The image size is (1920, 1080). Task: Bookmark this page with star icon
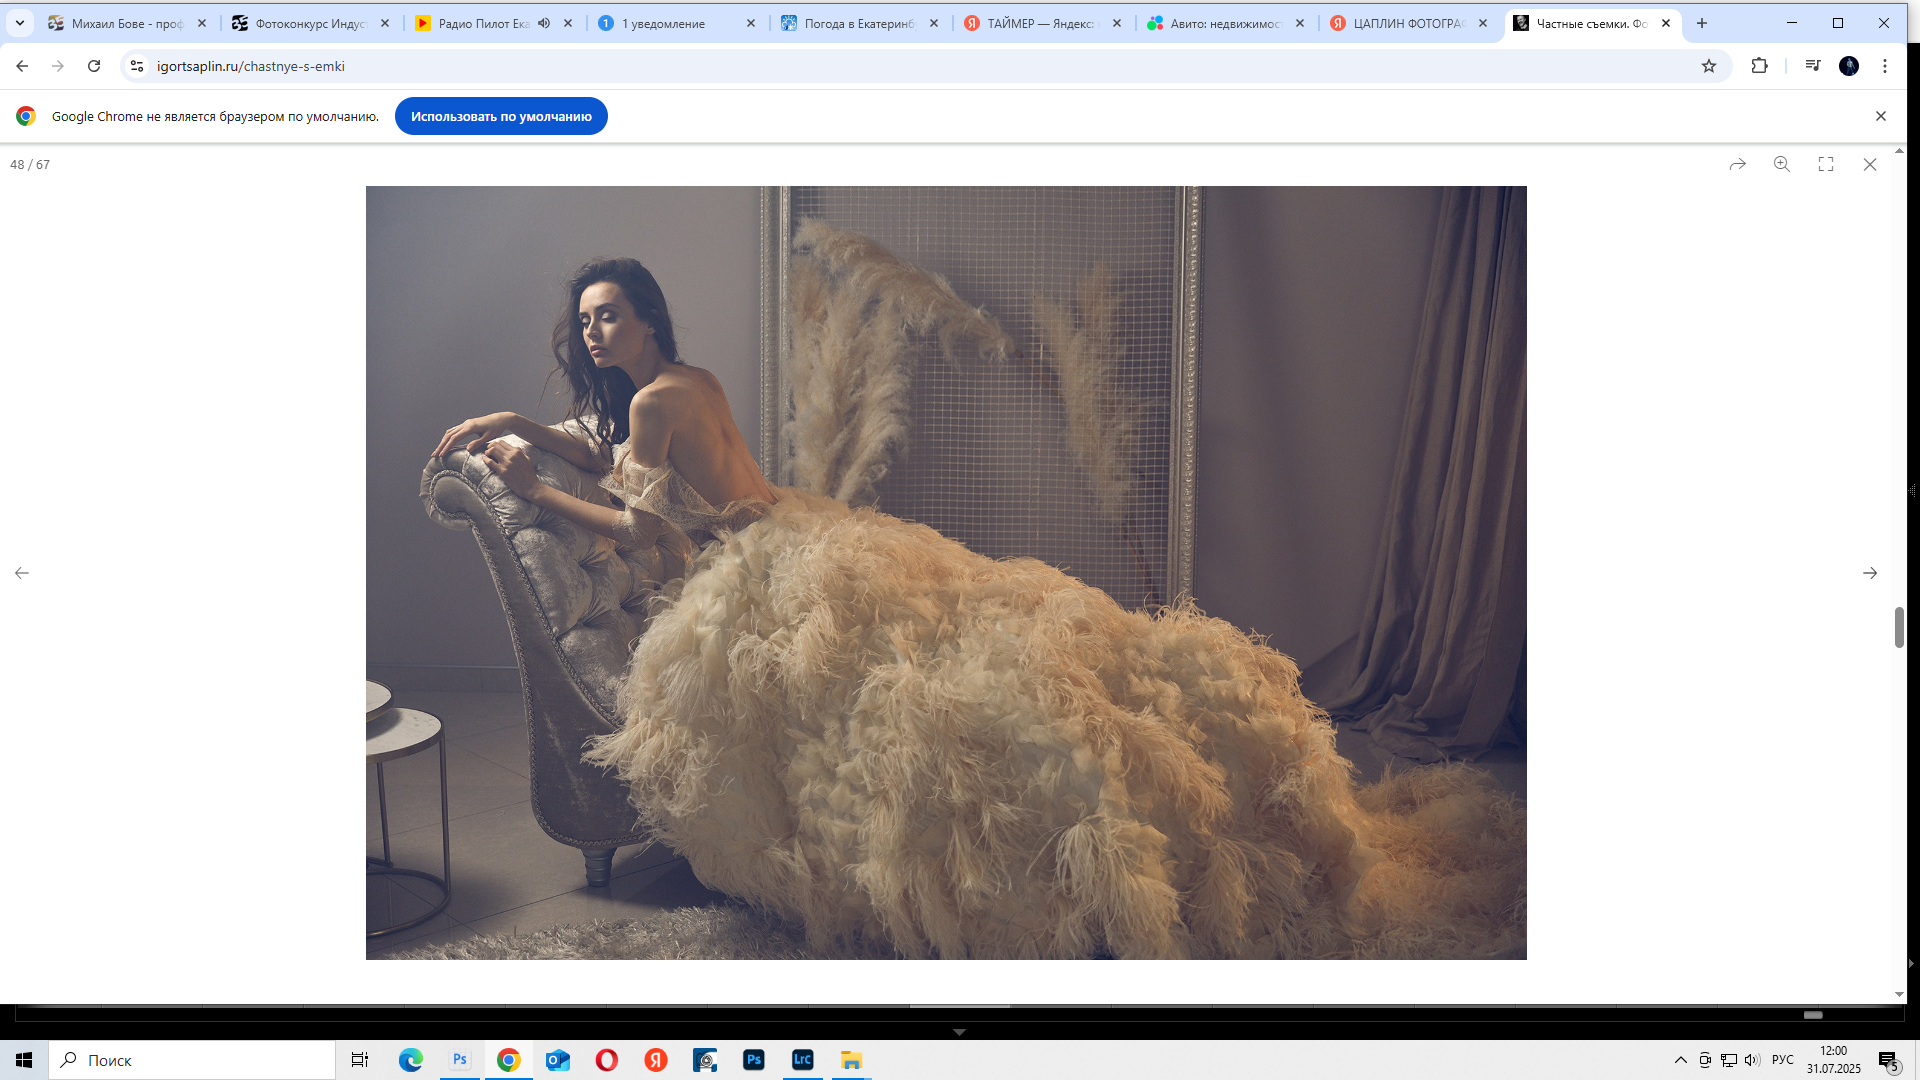[1709, 66]
